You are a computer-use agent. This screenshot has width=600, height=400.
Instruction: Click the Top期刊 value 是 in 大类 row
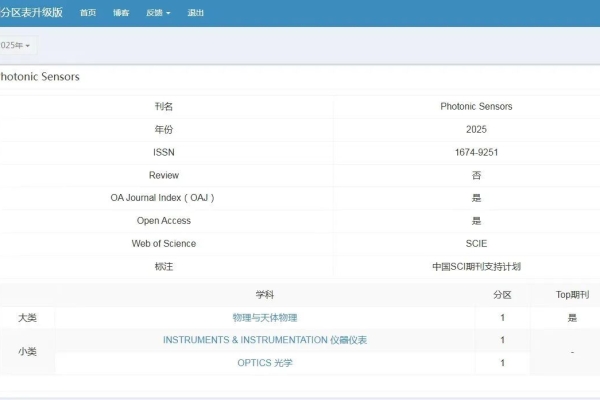pos(572,317)
